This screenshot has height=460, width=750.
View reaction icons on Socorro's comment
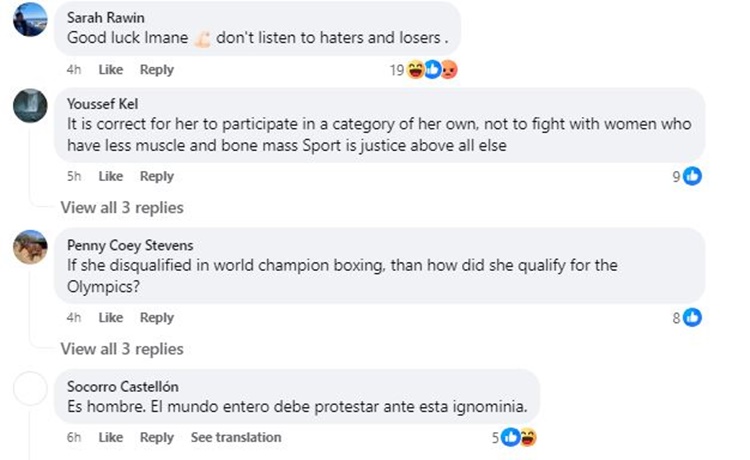pyautogui.click(x=519, y=437)
